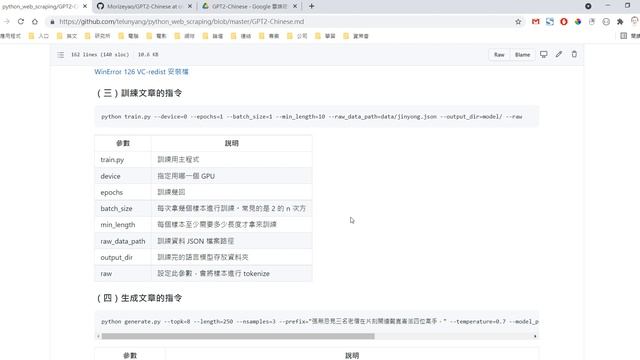Open the reading list icon on bookmarks bar

[623, 36]
